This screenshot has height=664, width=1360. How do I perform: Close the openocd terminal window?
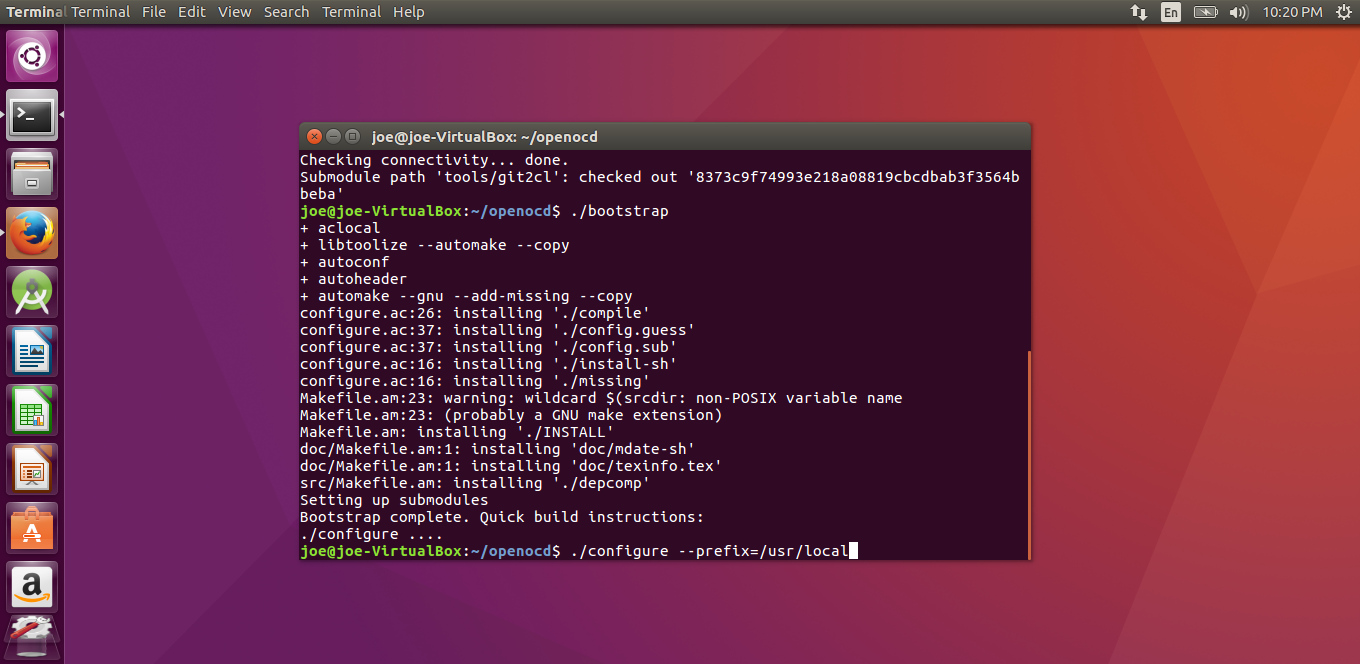click(314, 136)
